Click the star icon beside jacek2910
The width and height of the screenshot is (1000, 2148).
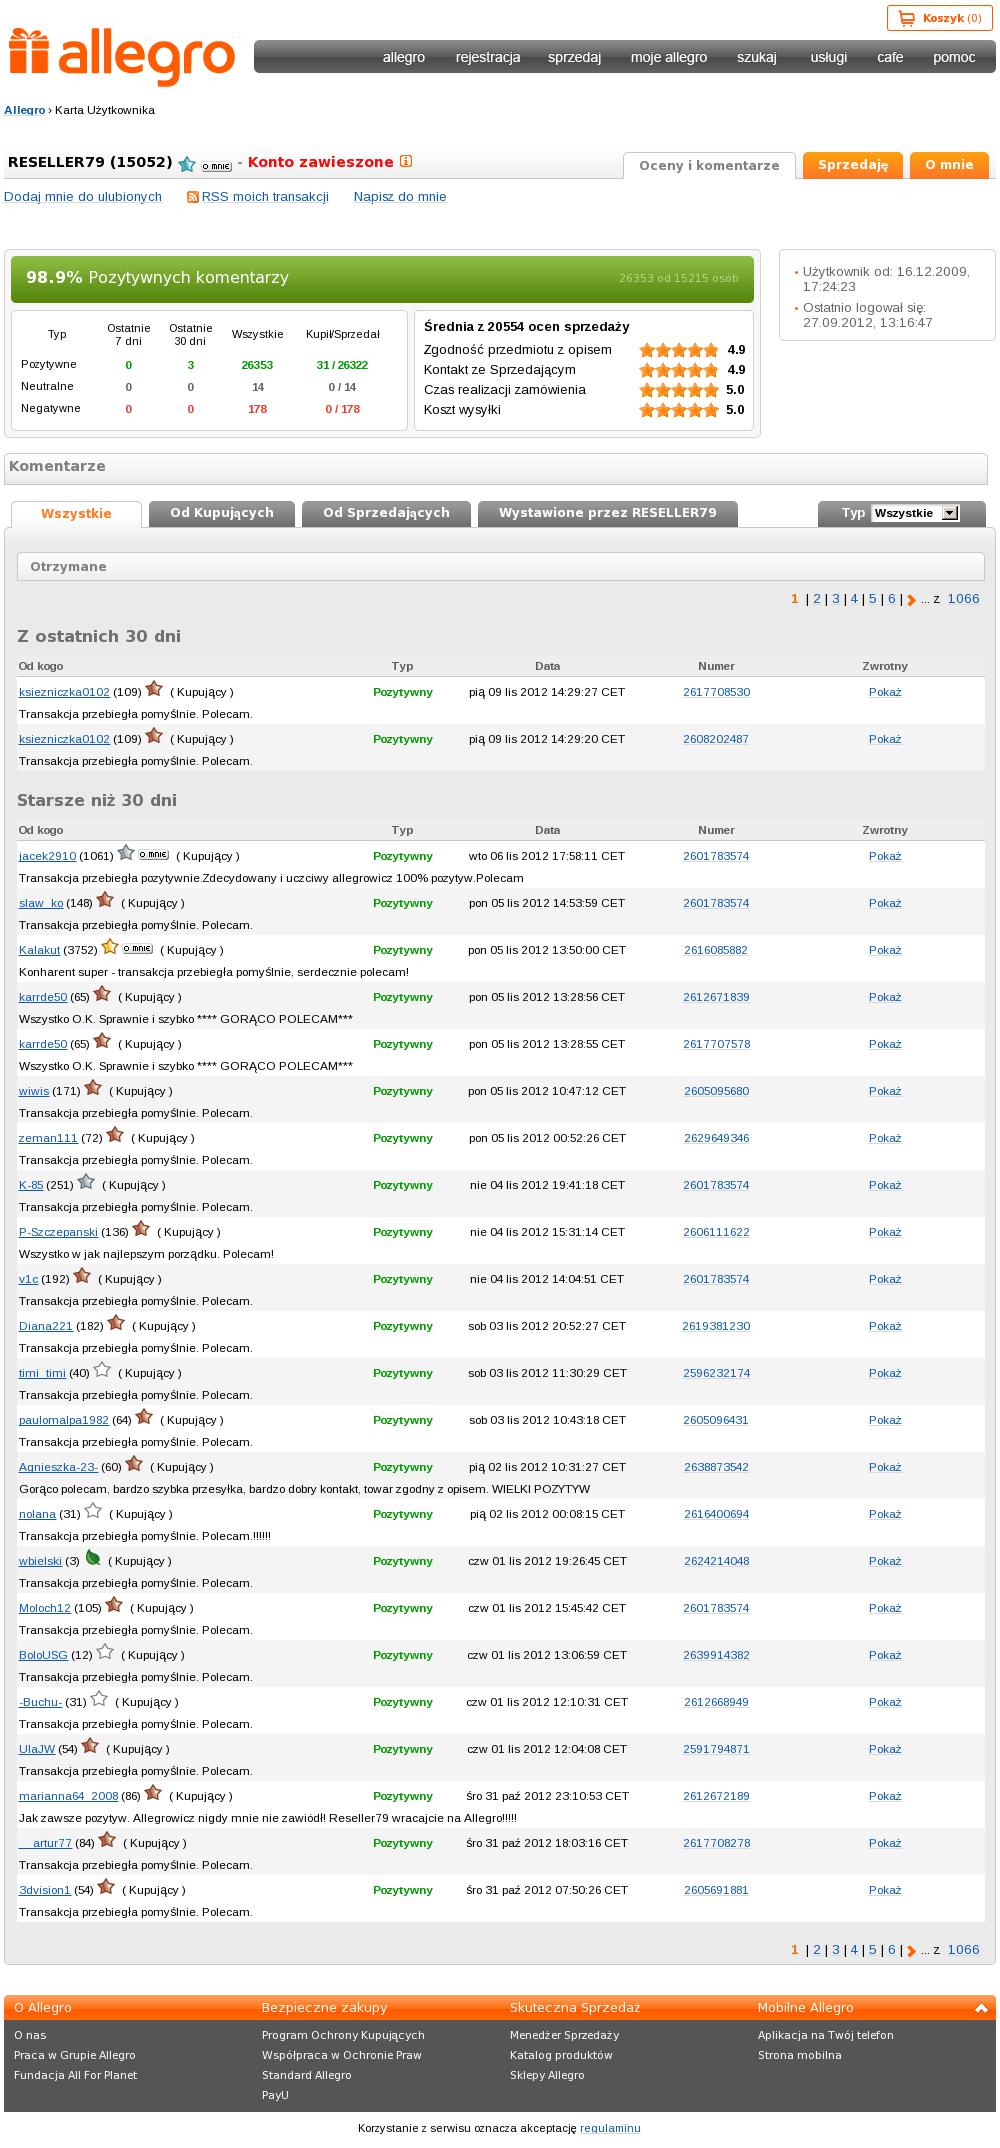126,853
